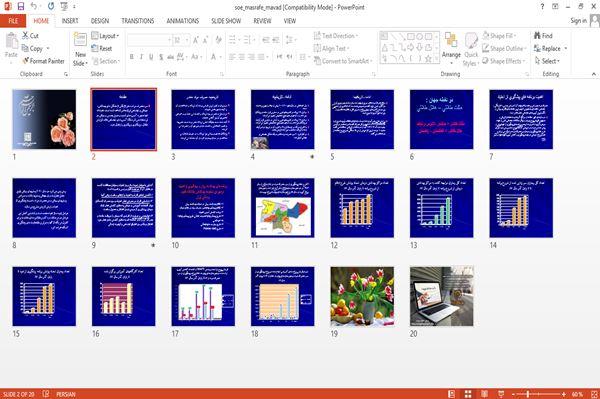Viewport: 600px width, 399px height.
Task: Click the Copy button
Action: (x=33, y=48)
